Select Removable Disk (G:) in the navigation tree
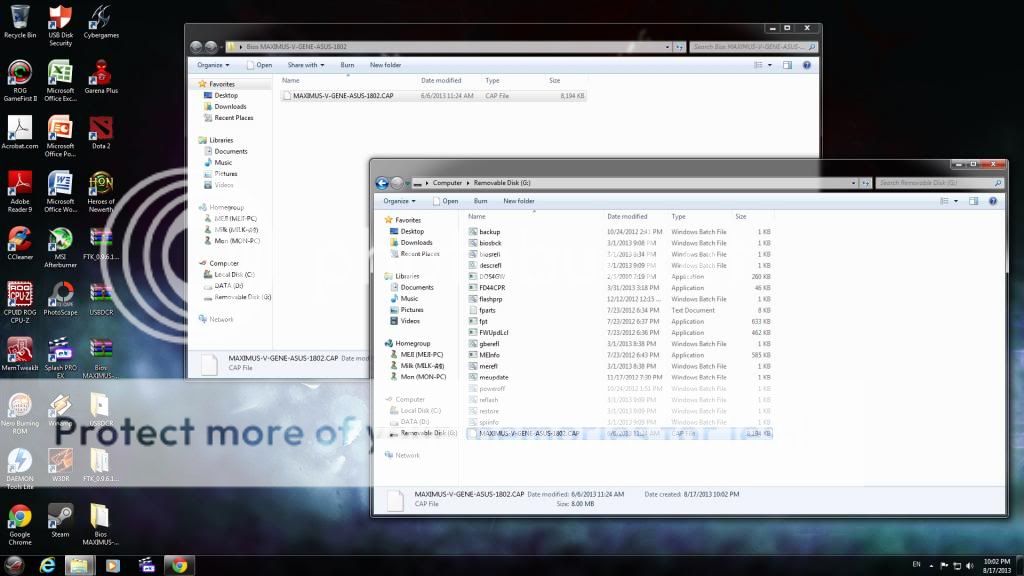 [x=428, y=433]
